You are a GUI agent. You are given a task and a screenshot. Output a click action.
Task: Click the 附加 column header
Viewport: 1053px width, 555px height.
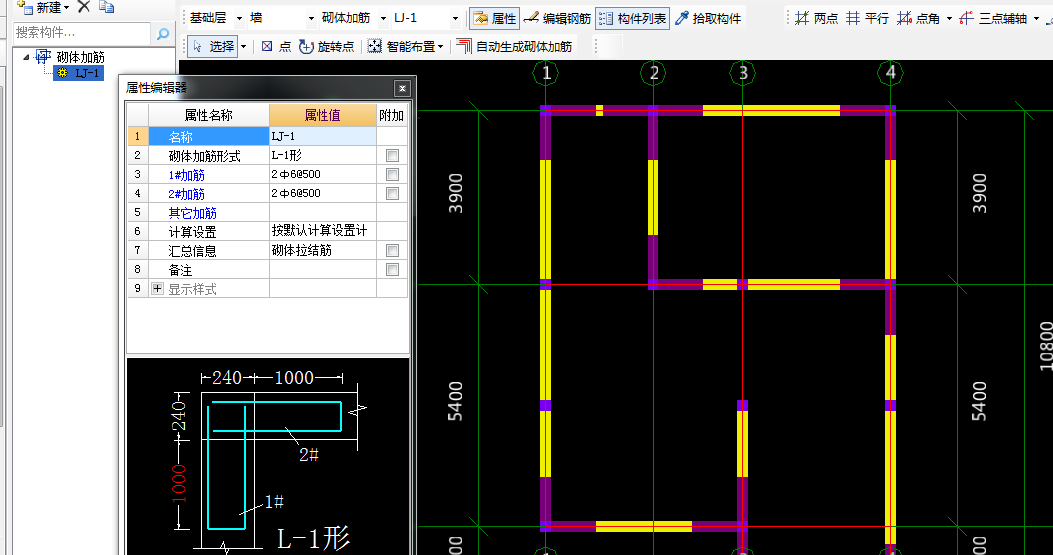point(392,115)
